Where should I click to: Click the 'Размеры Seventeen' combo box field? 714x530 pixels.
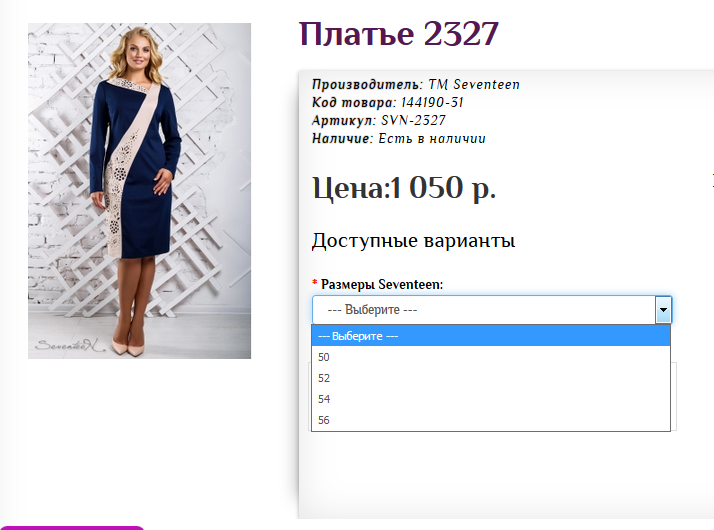pyautogui.click(x=492, y=310)
